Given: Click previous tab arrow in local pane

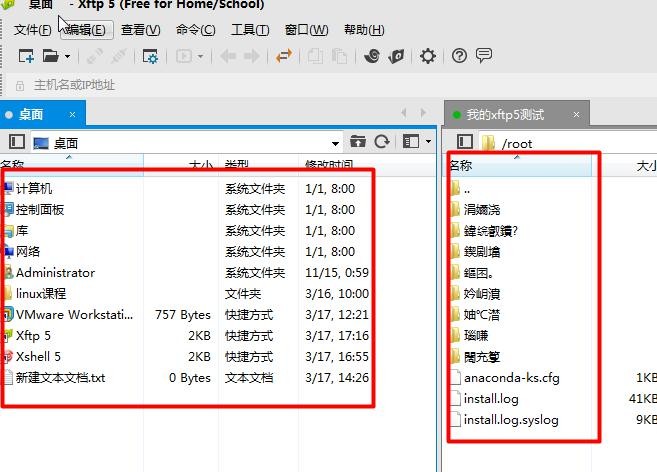Looking at the screenshot, I should [404, 112].
